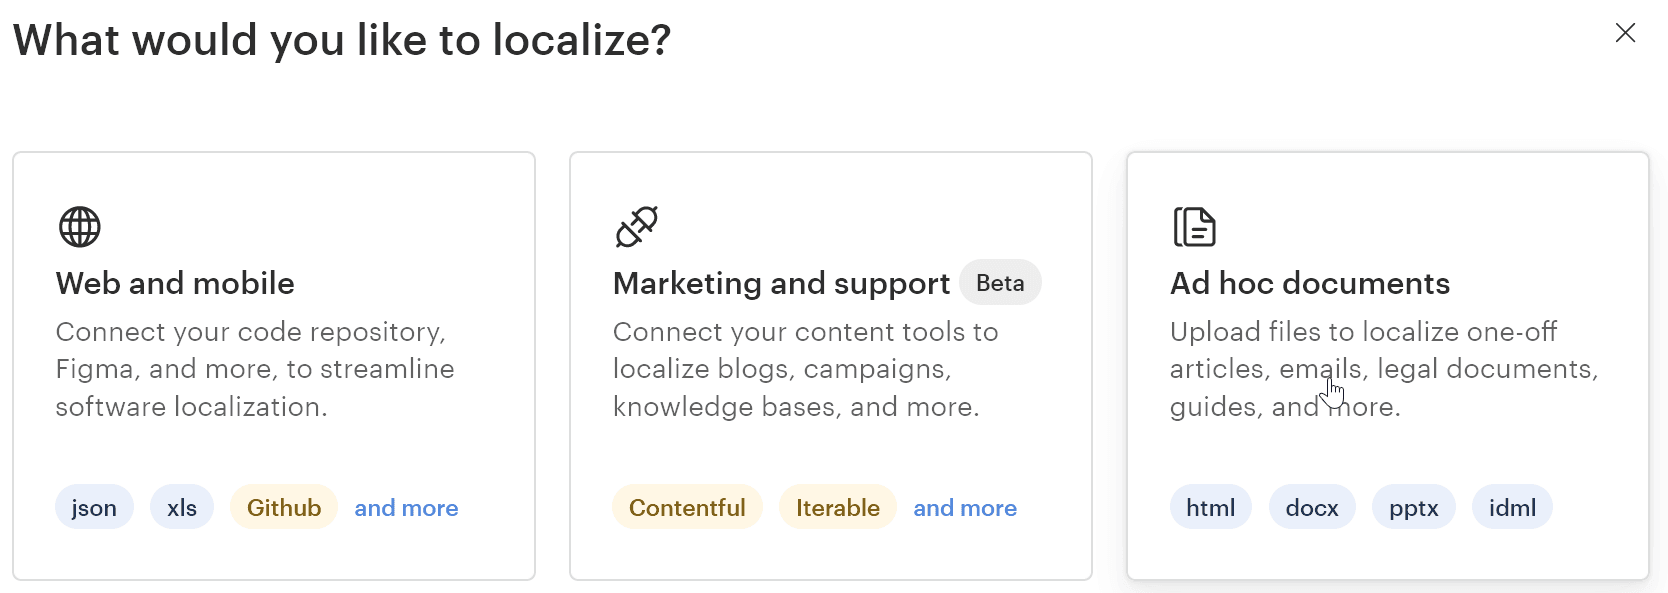Select the Github integration tag

click(284, 508)
